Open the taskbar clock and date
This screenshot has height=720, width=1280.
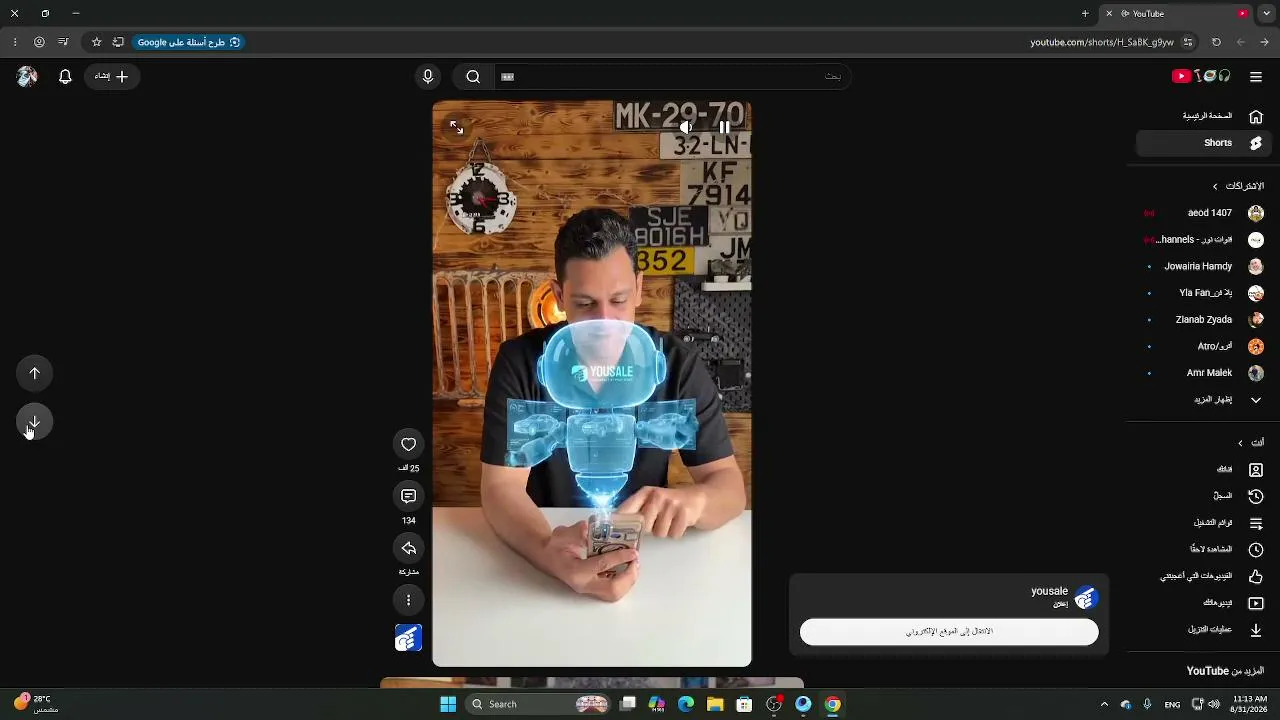(x=1250, y=704)
